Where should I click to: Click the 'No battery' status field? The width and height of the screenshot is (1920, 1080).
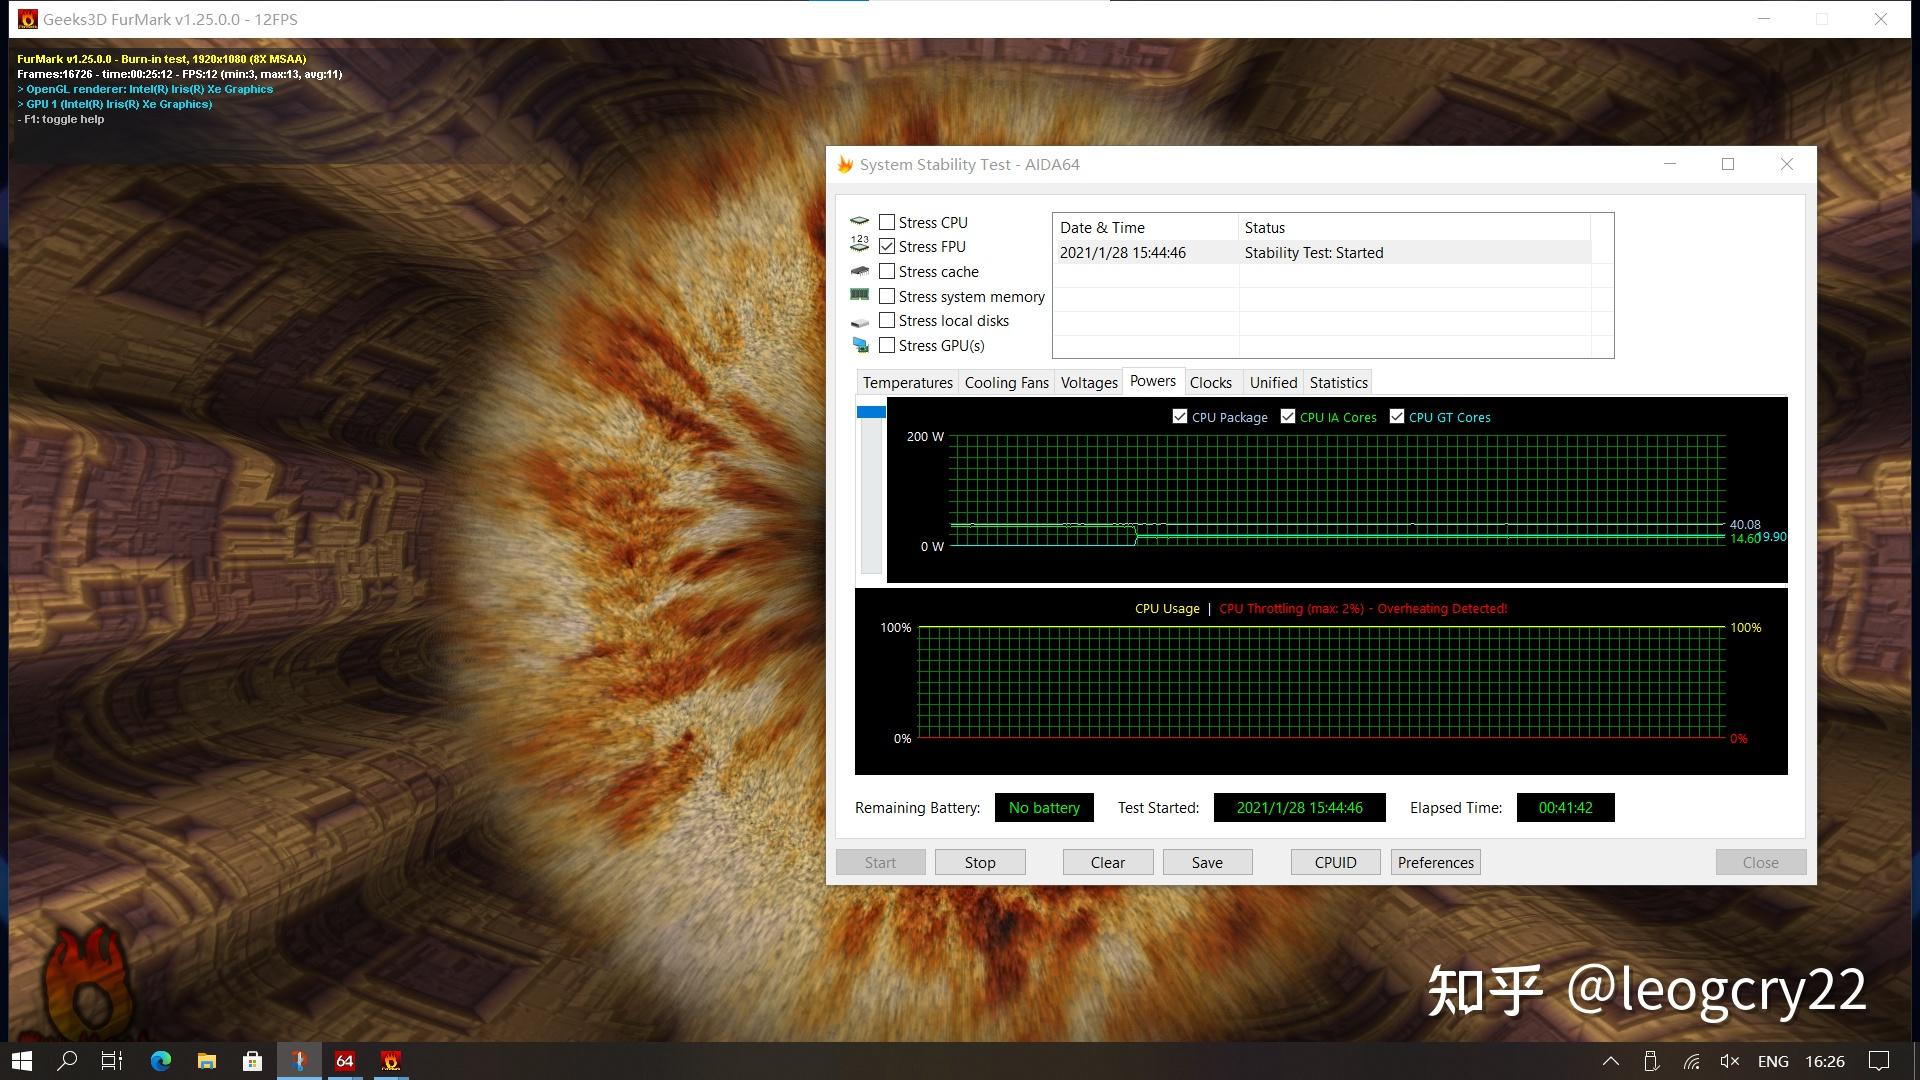pyautogui.click(x=1044, y=807)
